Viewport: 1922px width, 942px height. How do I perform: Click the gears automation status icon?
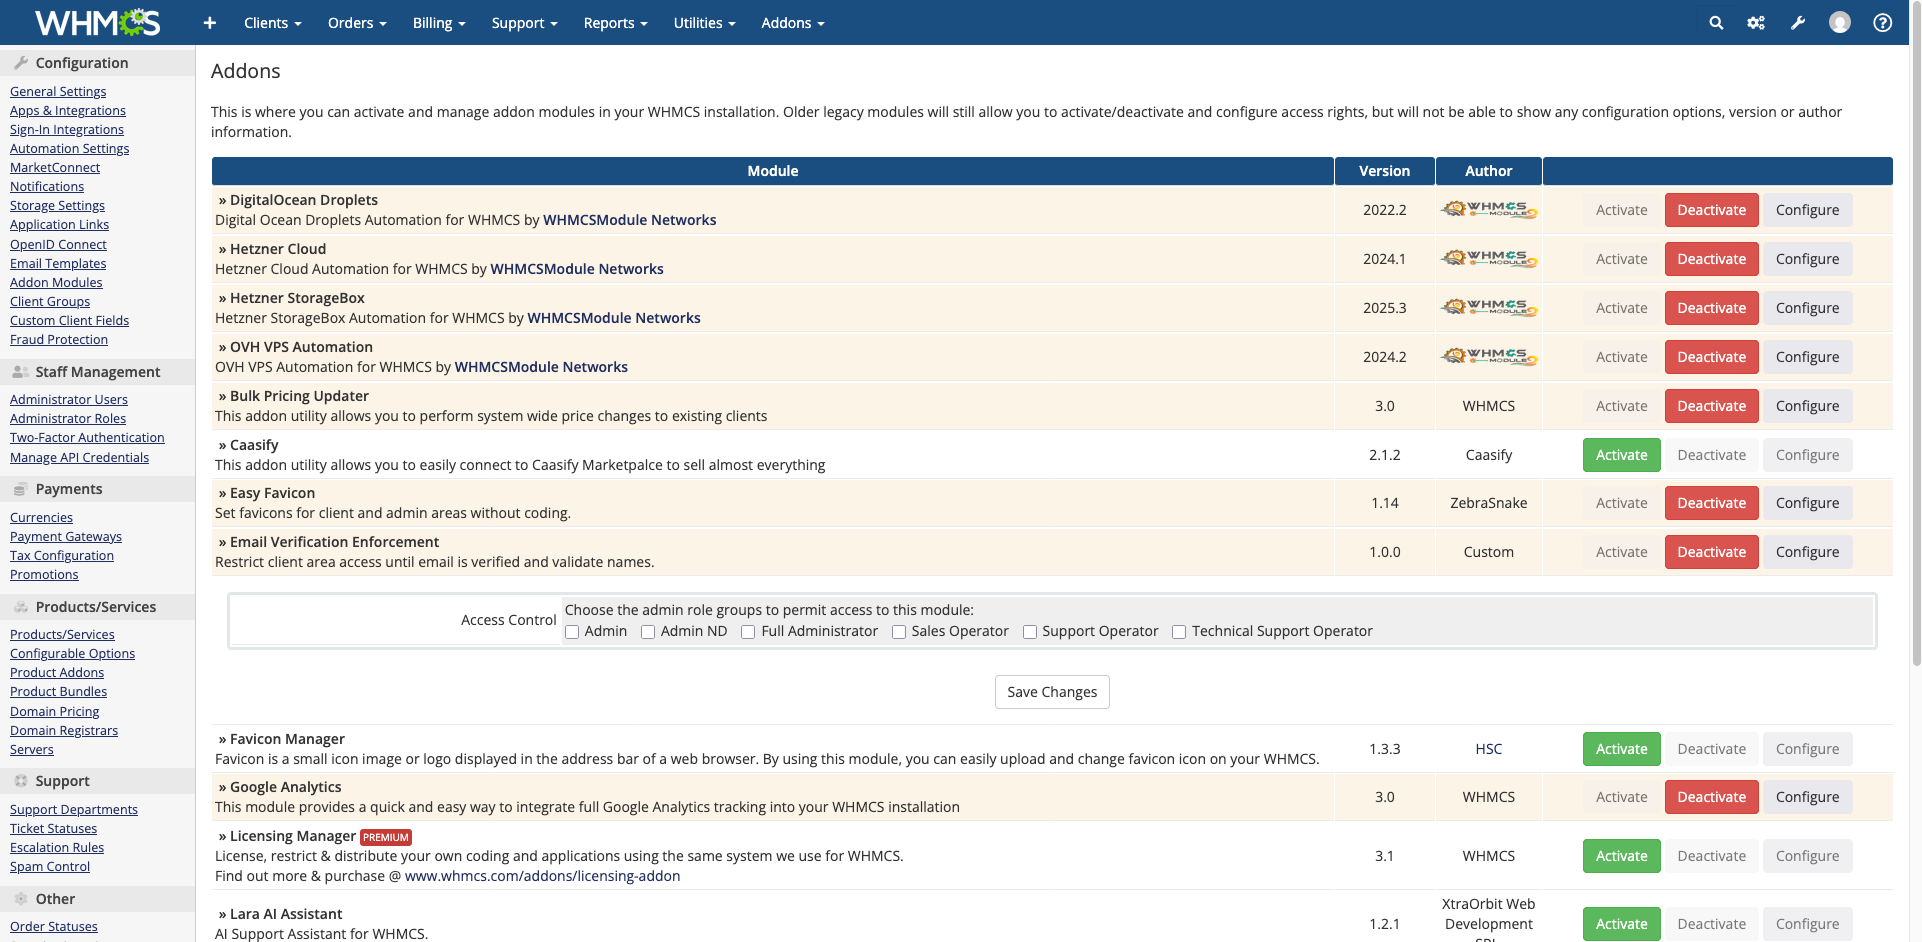pyautogui.click(x=1756, y=23)
